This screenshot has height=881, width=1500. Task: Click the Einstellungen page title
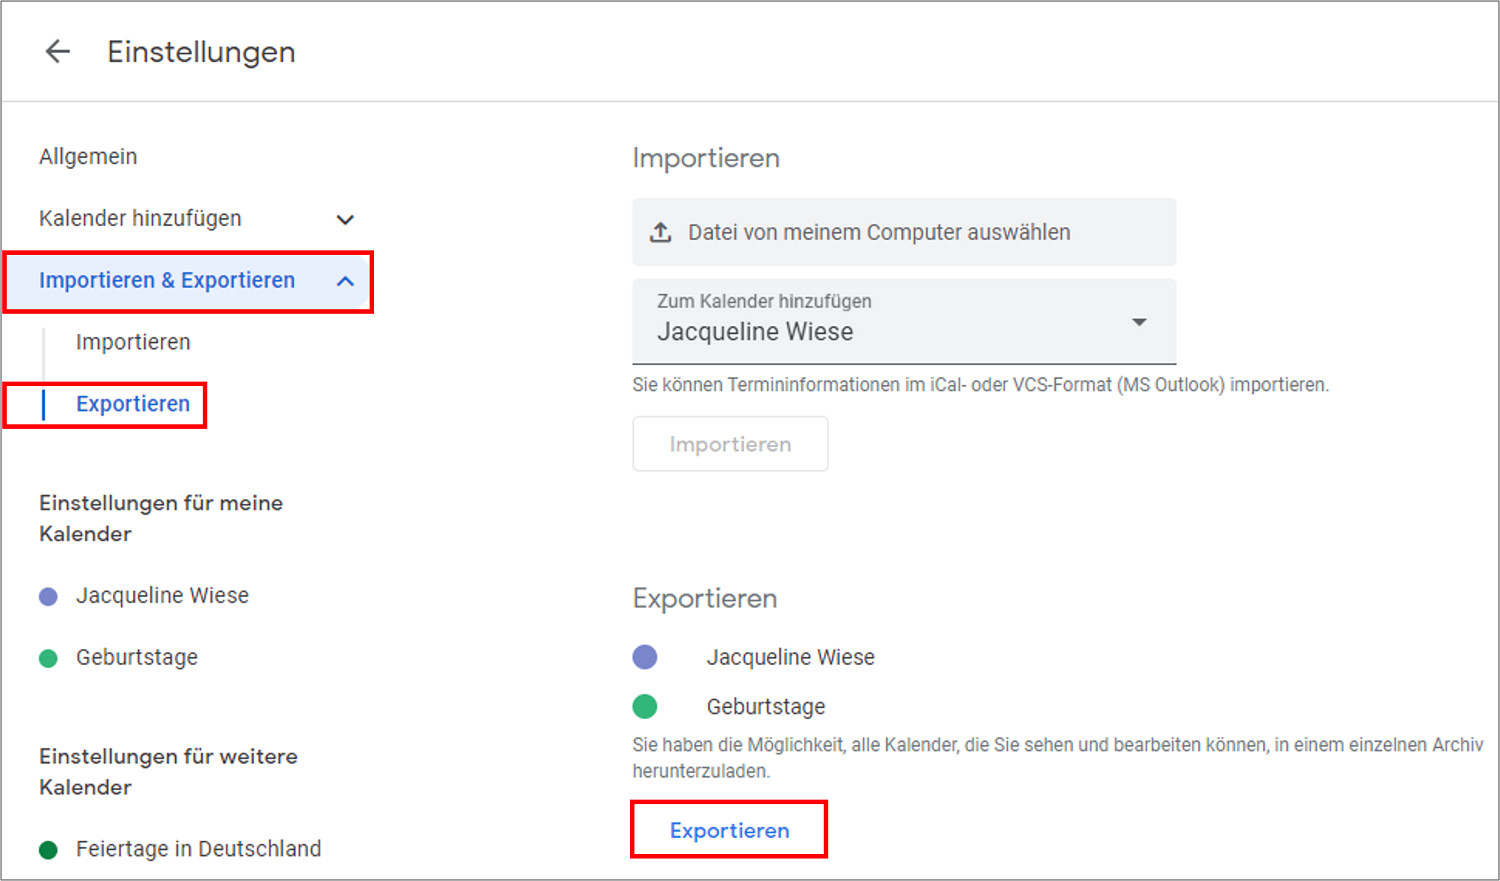click(x=202, y=52)
